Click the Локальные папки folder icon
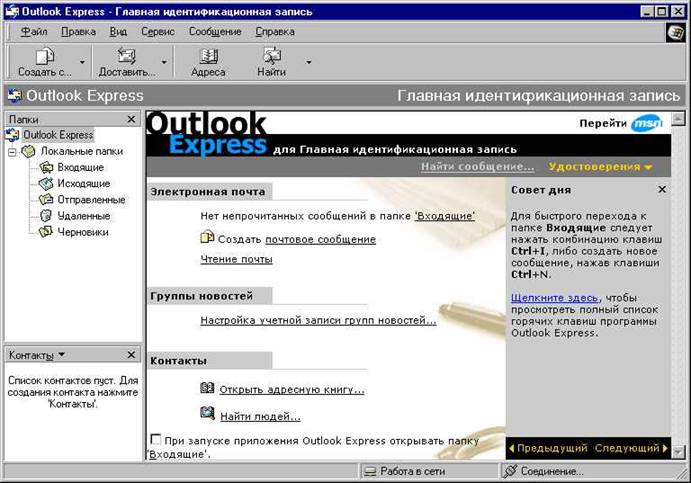Viewport: 691px width, 483px height. pyautogui.click(x=29, y=151)
